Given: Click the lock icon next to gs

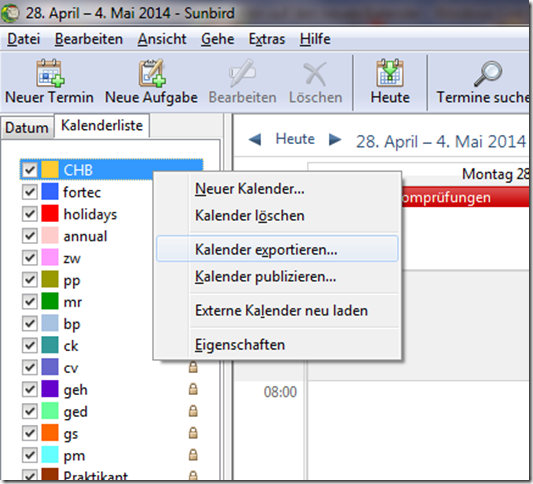Looking at the screenshot, I should click(193, 433).
